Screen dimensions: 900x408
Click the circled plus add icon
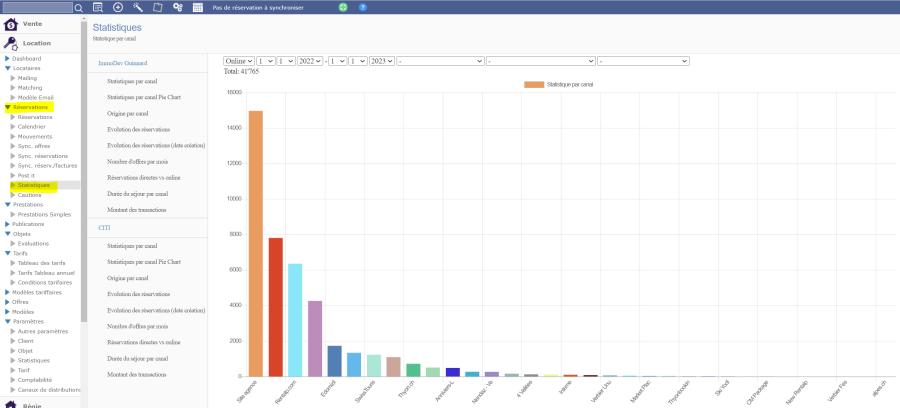click(118, 7)
